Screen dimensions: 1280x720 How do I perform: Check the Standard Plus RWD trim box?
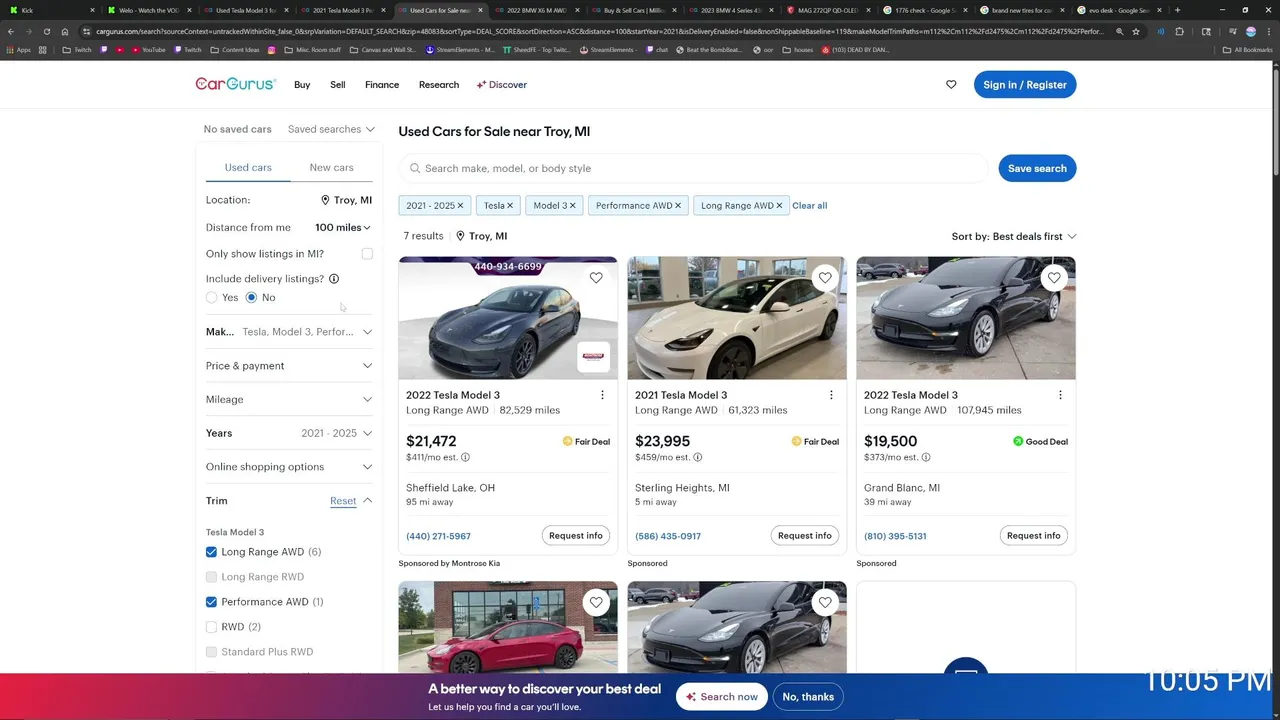211,652
